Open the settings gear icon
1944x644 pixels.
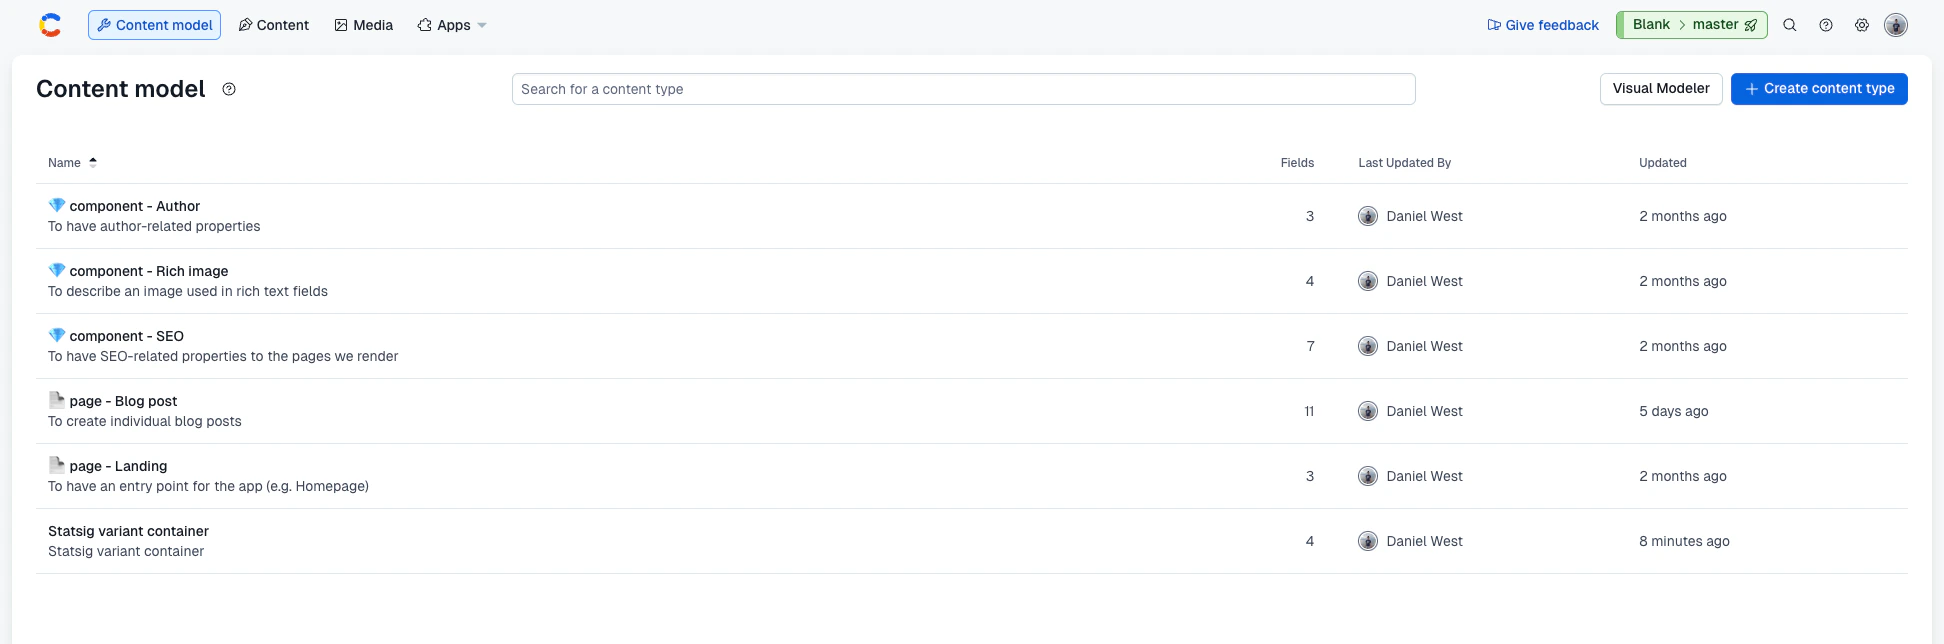pos(1862,25)
